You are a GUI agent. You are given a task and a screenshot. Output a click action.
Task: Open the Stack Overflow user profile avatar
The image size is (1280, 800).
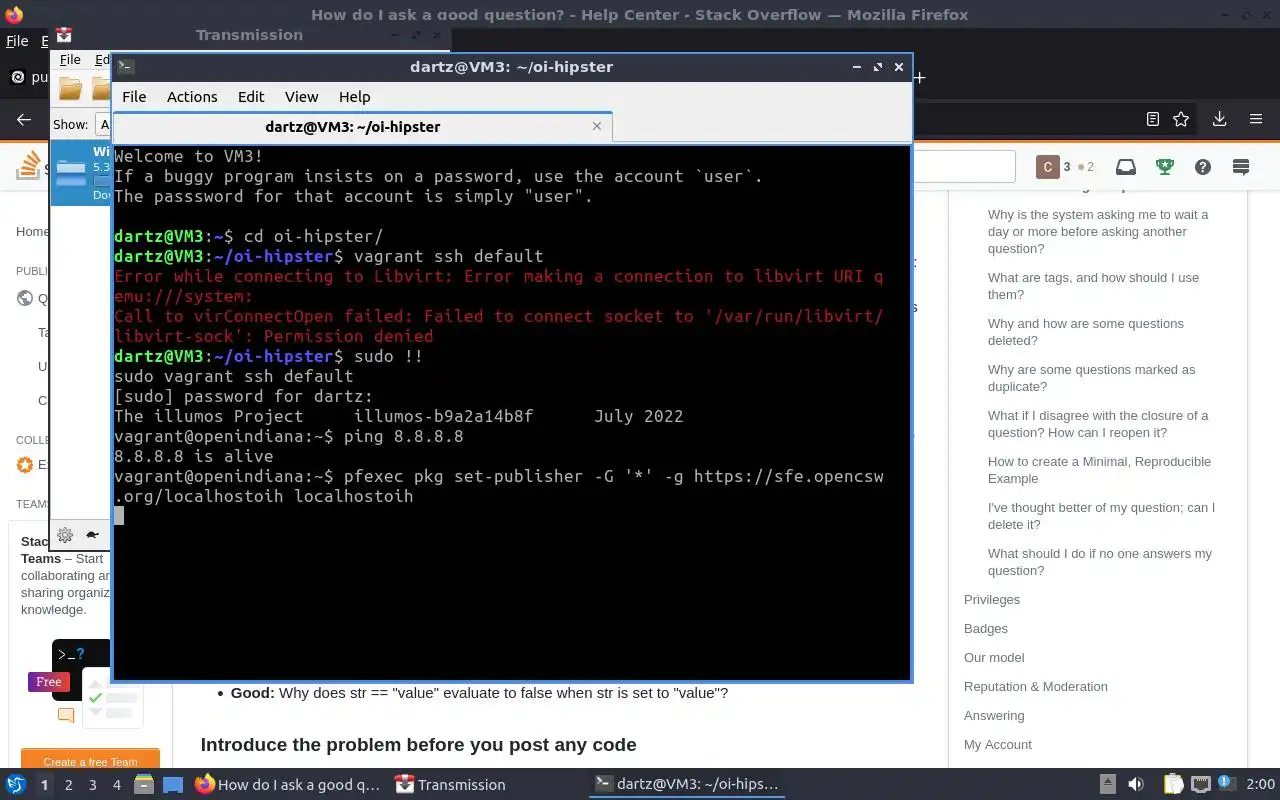[x=1047, y=167]
